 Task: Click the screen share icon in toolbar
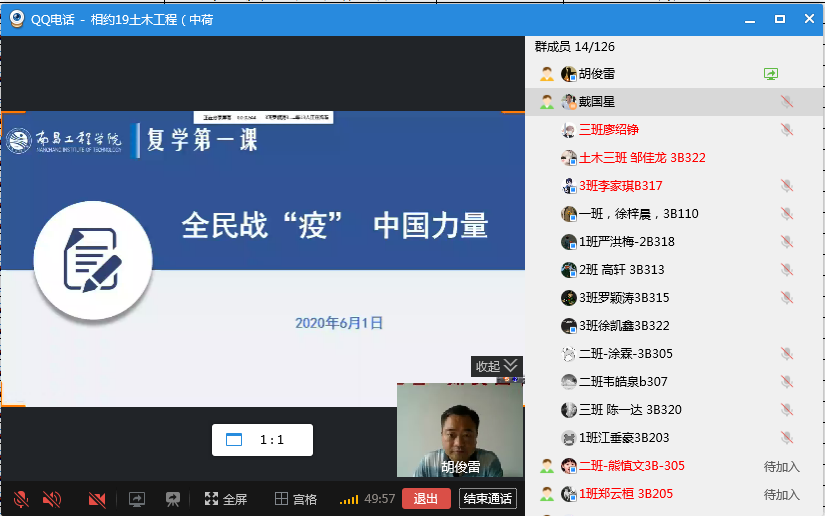(x=137, y=499)
